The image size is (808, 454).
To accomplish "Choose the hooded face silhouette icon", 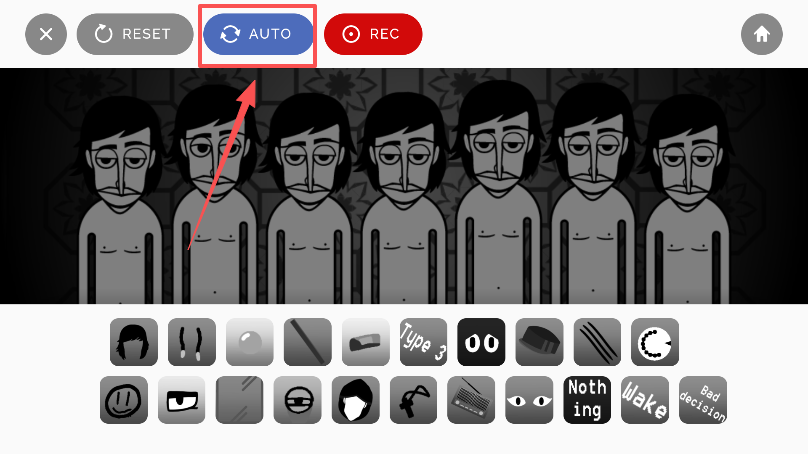I will [x=356, y=400].
